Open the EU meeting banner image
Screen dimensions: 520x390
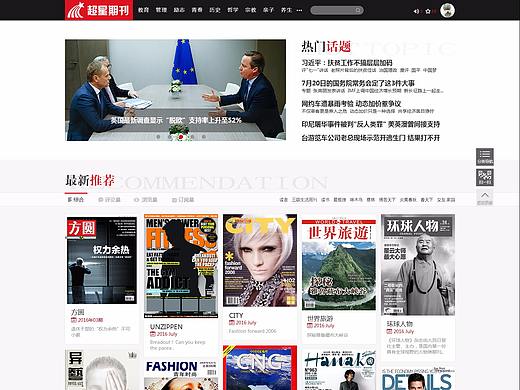tap(175, 90)
